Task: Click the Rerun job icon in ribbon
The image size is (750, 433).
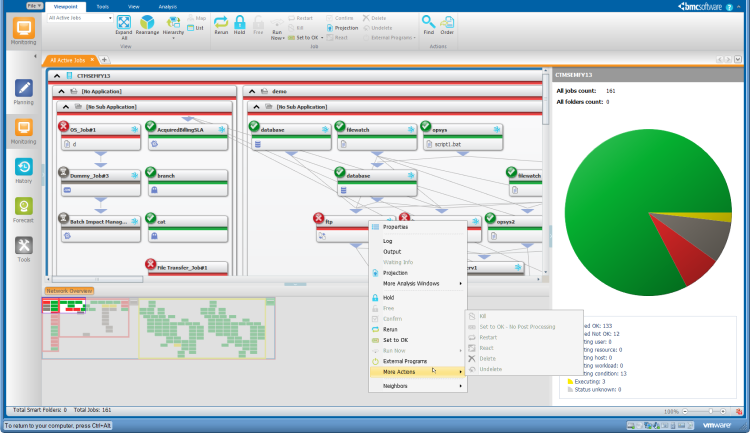Action: [221, 24]
